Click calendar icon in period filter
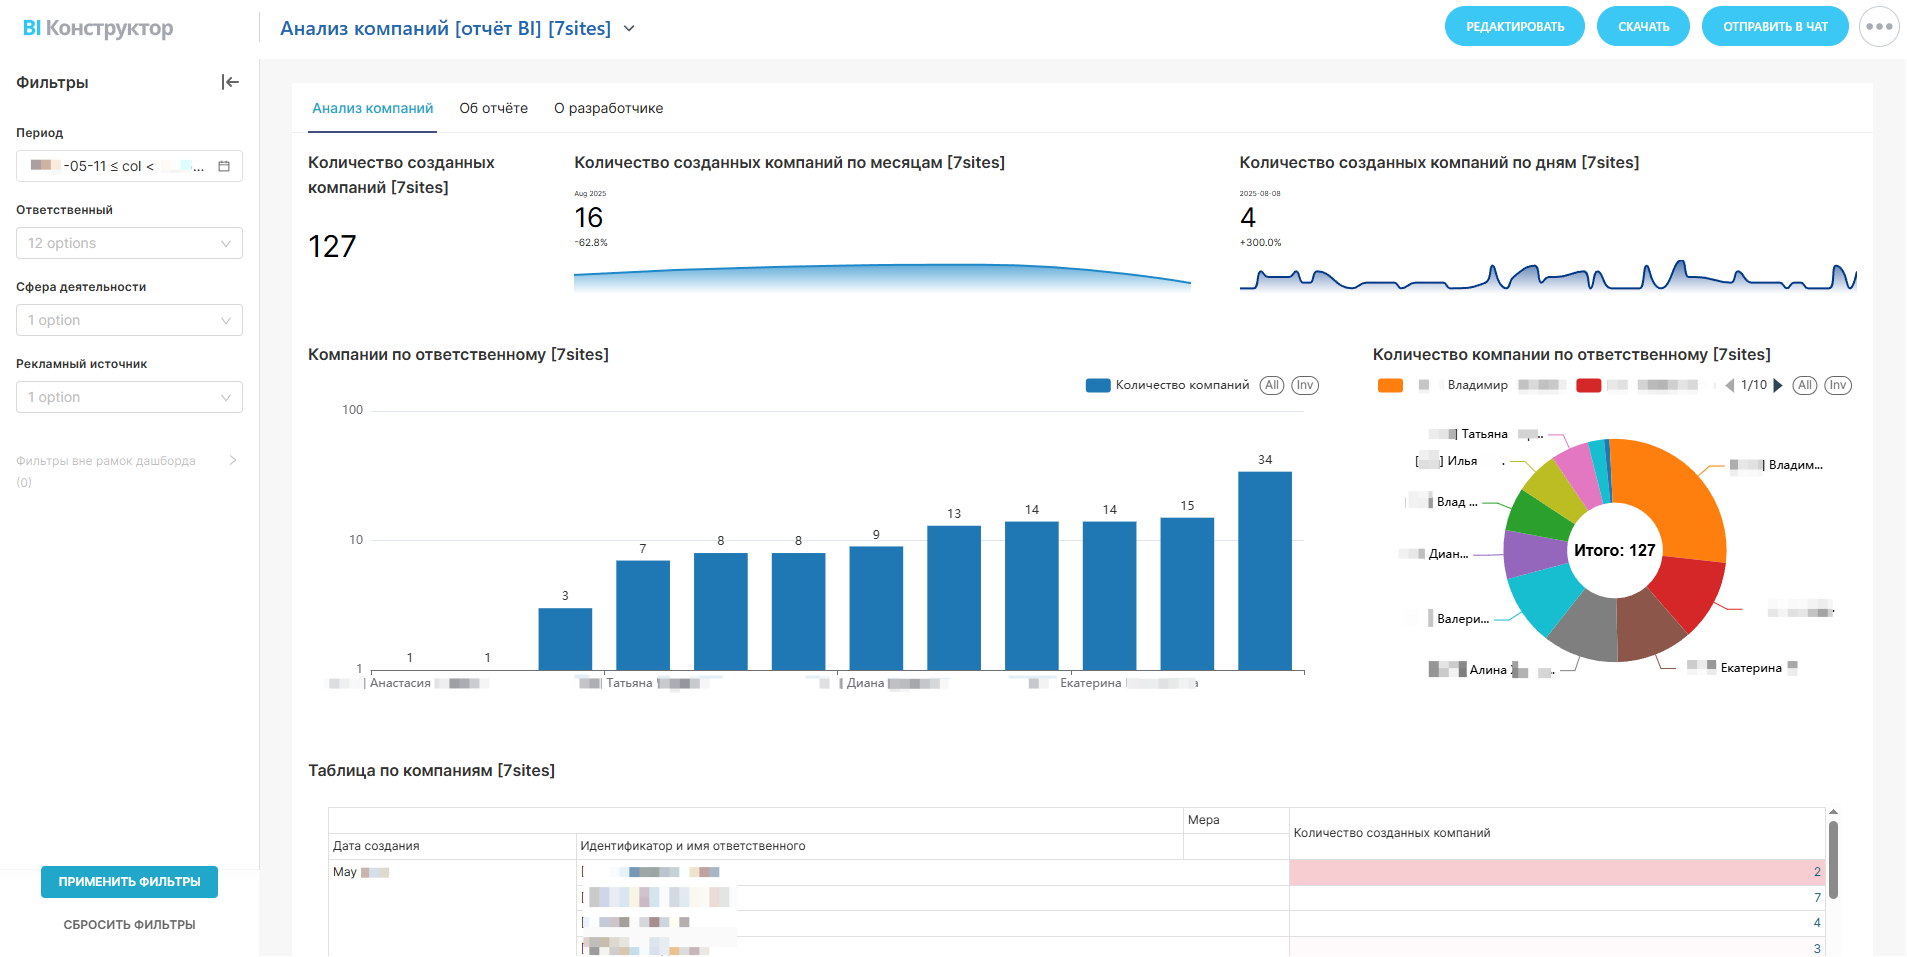The image size is (1907, 957). (x=224, y=166)
